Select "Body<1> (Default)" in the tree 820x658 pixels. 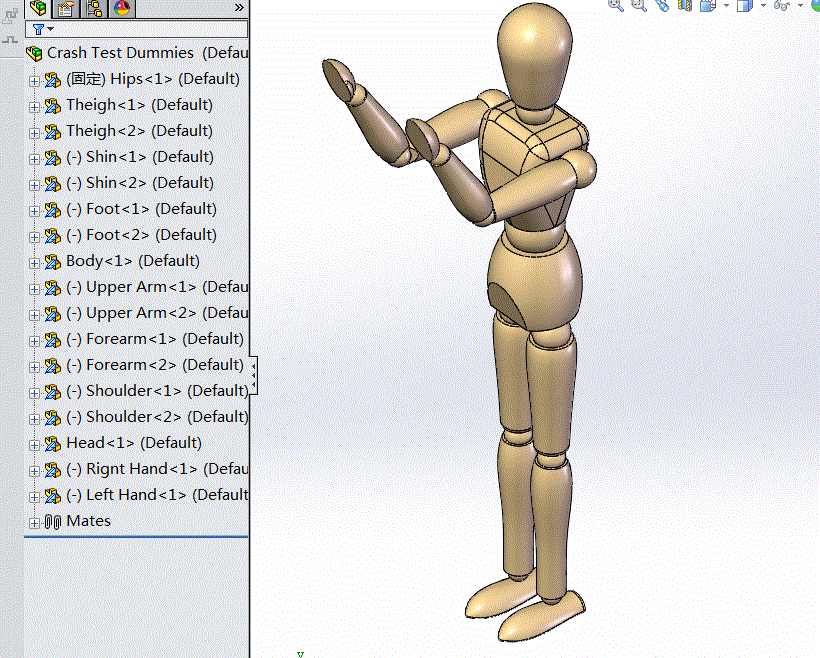click(133, 261)
